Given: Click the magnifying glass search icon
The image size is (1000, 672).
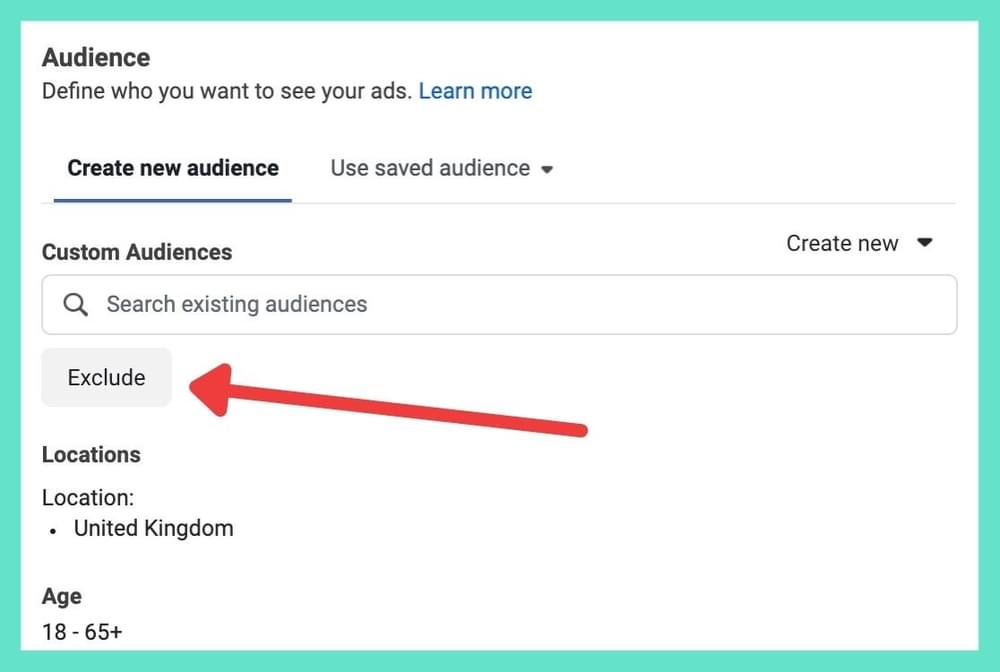Looking at the screenshot, I should coord(75,304).
